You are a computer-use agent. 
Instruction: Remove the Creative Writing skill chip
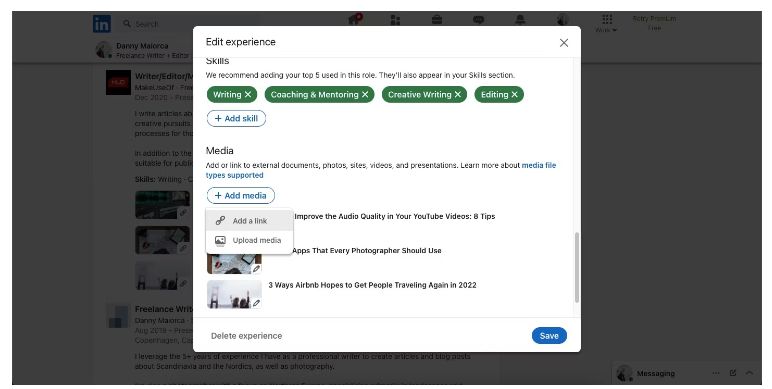point(457,95)
